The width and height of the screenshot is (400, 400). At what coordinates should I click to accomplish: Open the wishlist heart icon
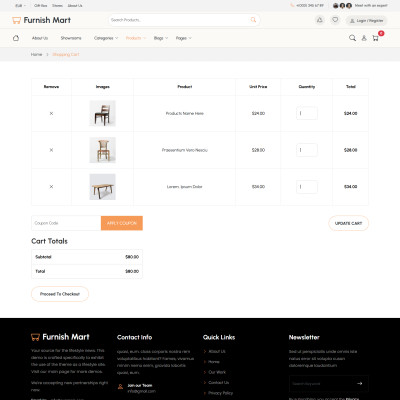pos(335,20)
